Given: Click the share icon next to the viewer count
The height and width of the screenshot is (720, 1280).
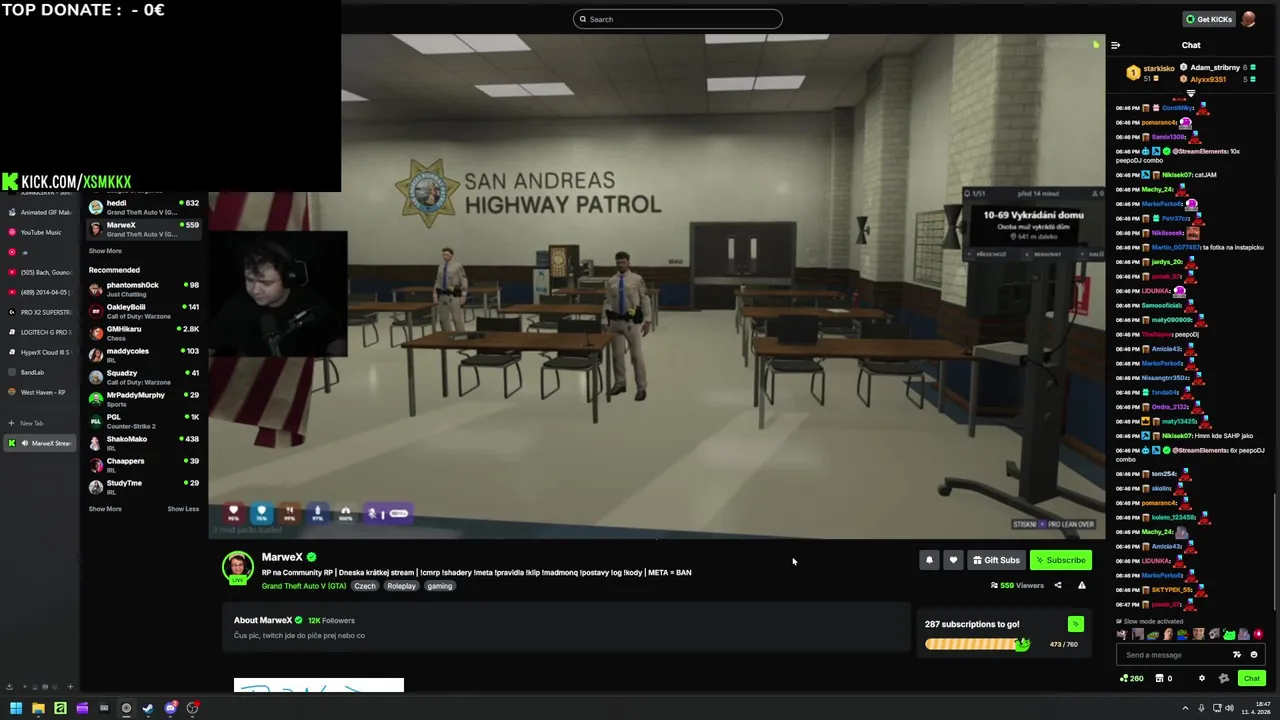Looking at the screenshot, I should (x=1058, y=585).
